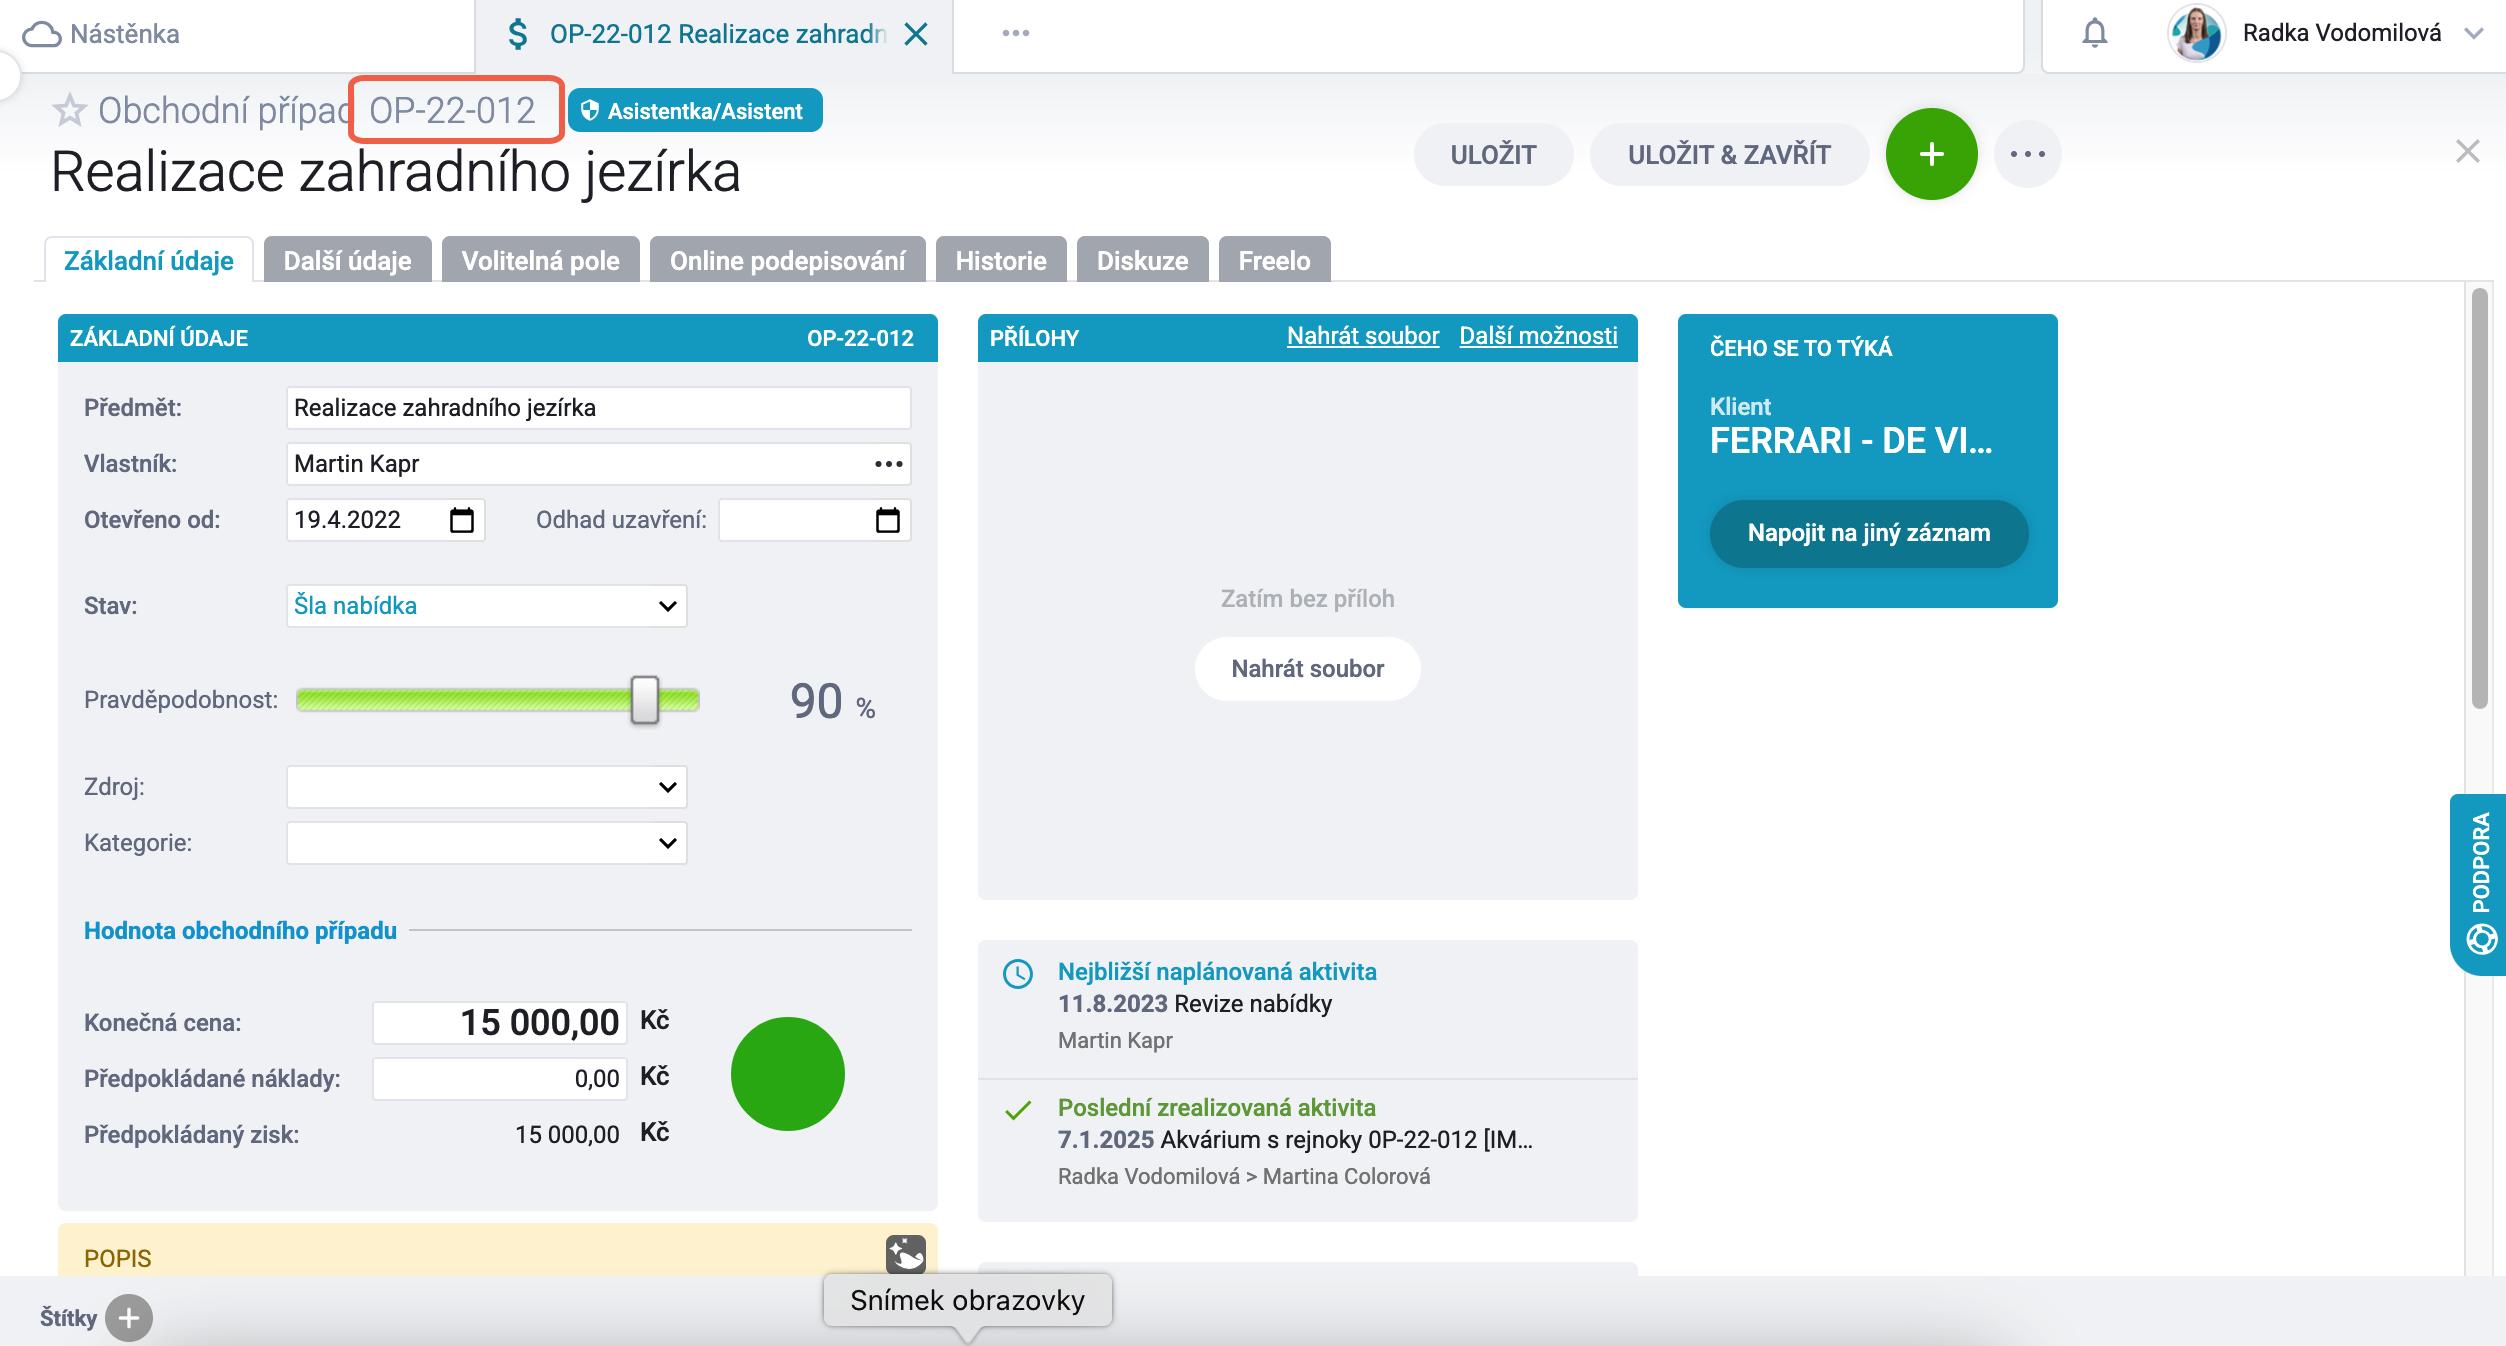The height and width of the screenshot is (1346, 2506).
Task: Open the PODPORA support side tab
Action: (x=2479, y=884)
